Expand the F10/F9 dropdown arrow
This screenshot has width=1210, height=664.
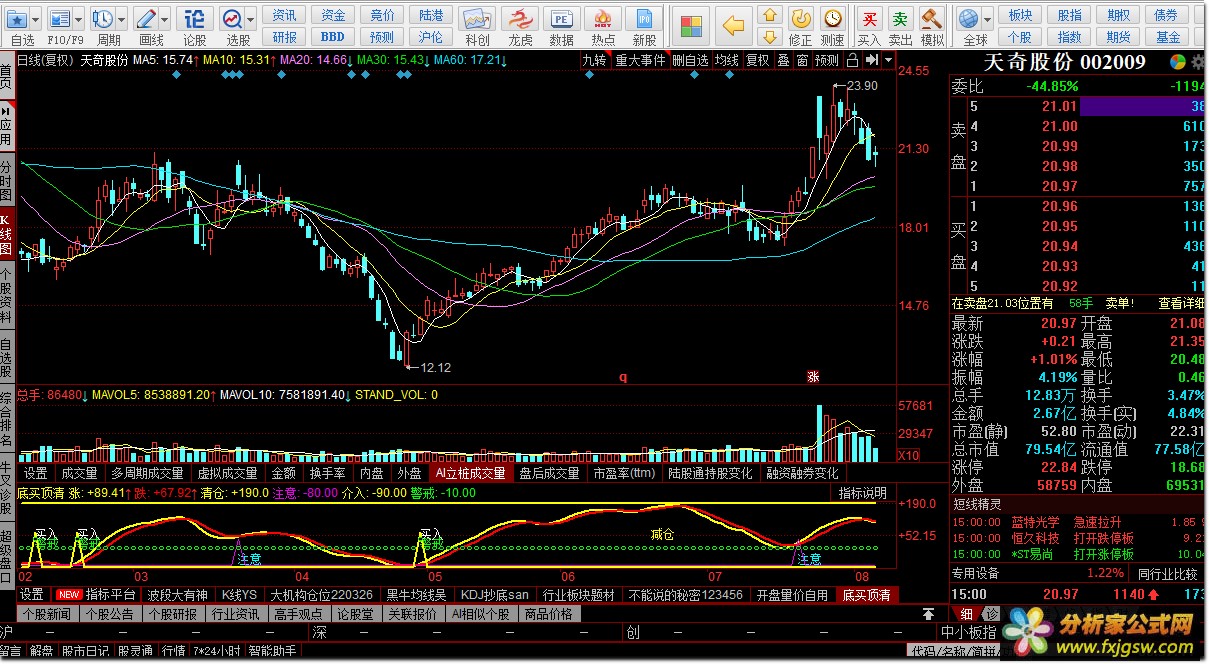79,18
